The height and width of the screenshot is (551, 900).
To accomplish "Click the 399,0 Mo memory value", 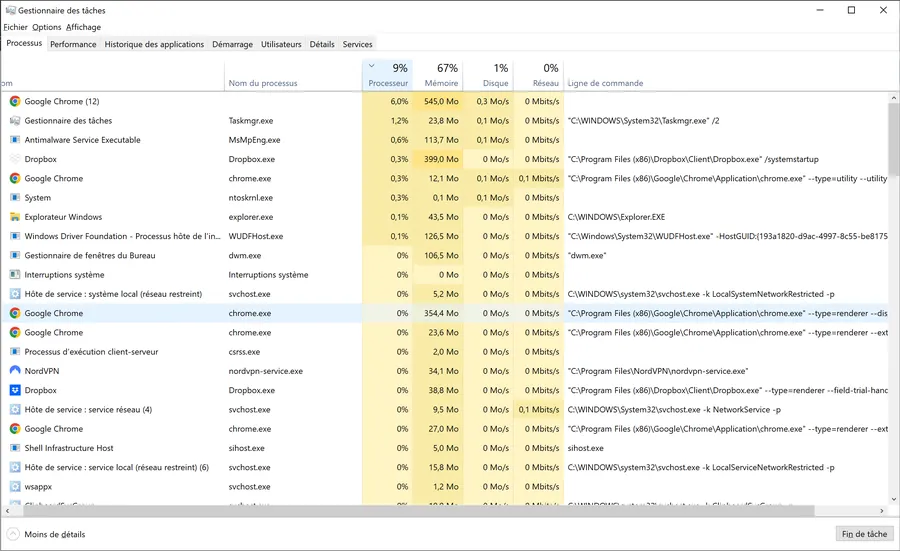I will point(441,159).
